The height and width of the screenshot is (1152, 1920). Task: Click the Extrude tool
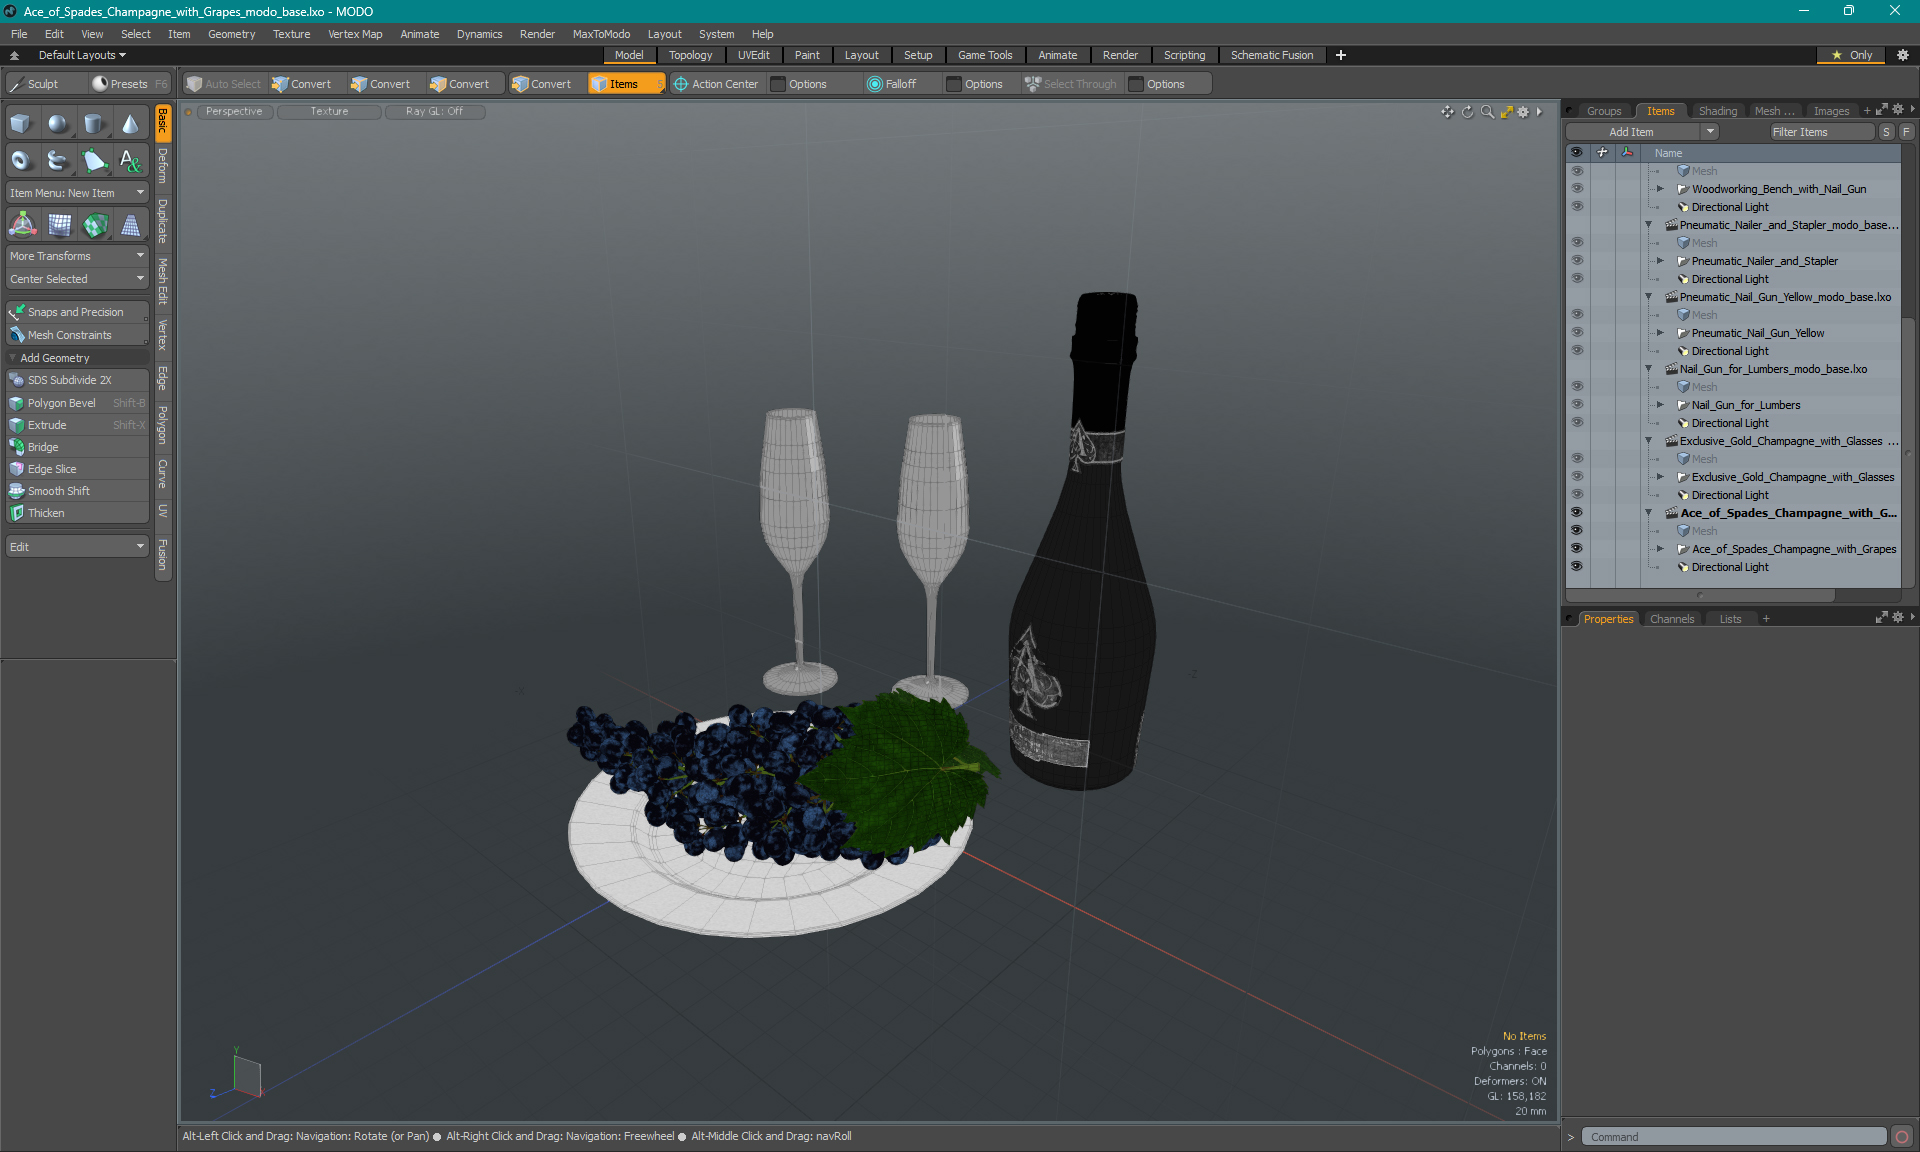[77, 425]
